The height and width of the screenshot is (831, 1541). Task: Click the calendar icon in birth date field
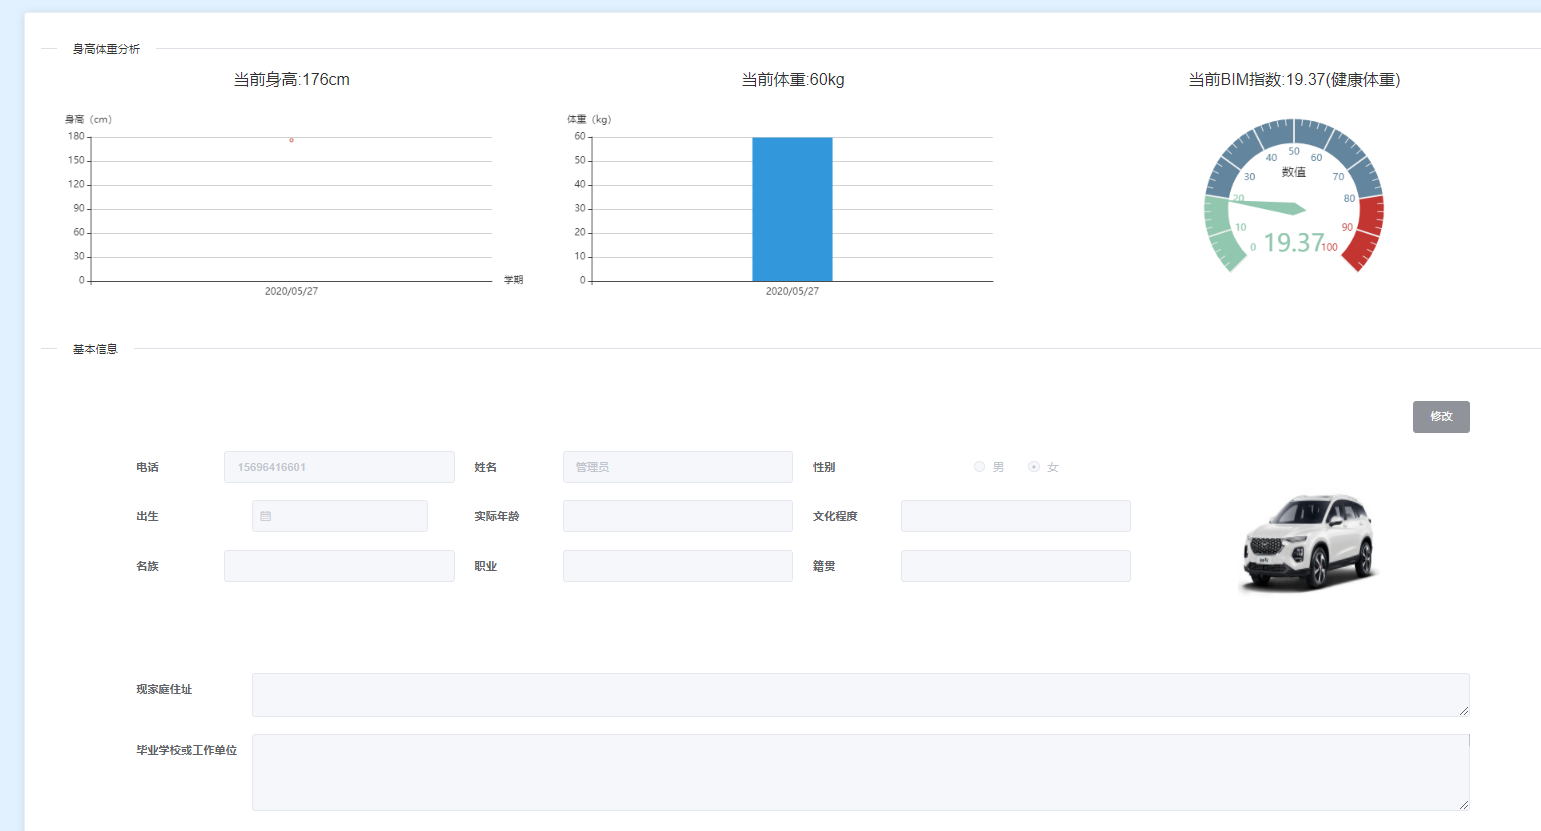(265, 516)
